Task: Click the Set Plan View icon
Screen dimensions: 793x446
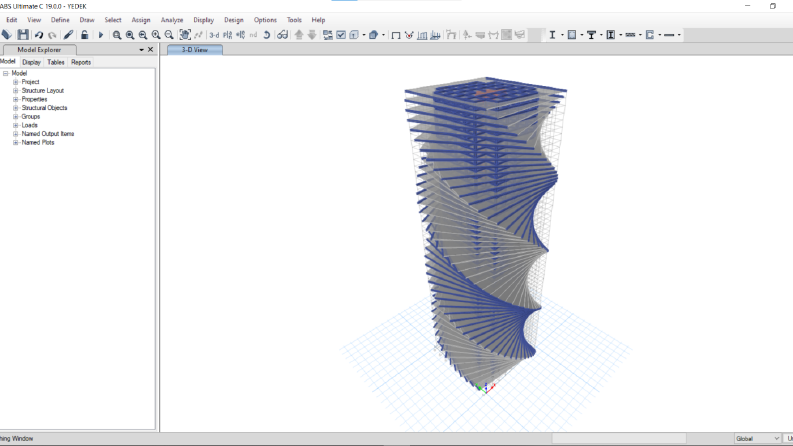Action: pyautogui.click(x=228, y=35)
